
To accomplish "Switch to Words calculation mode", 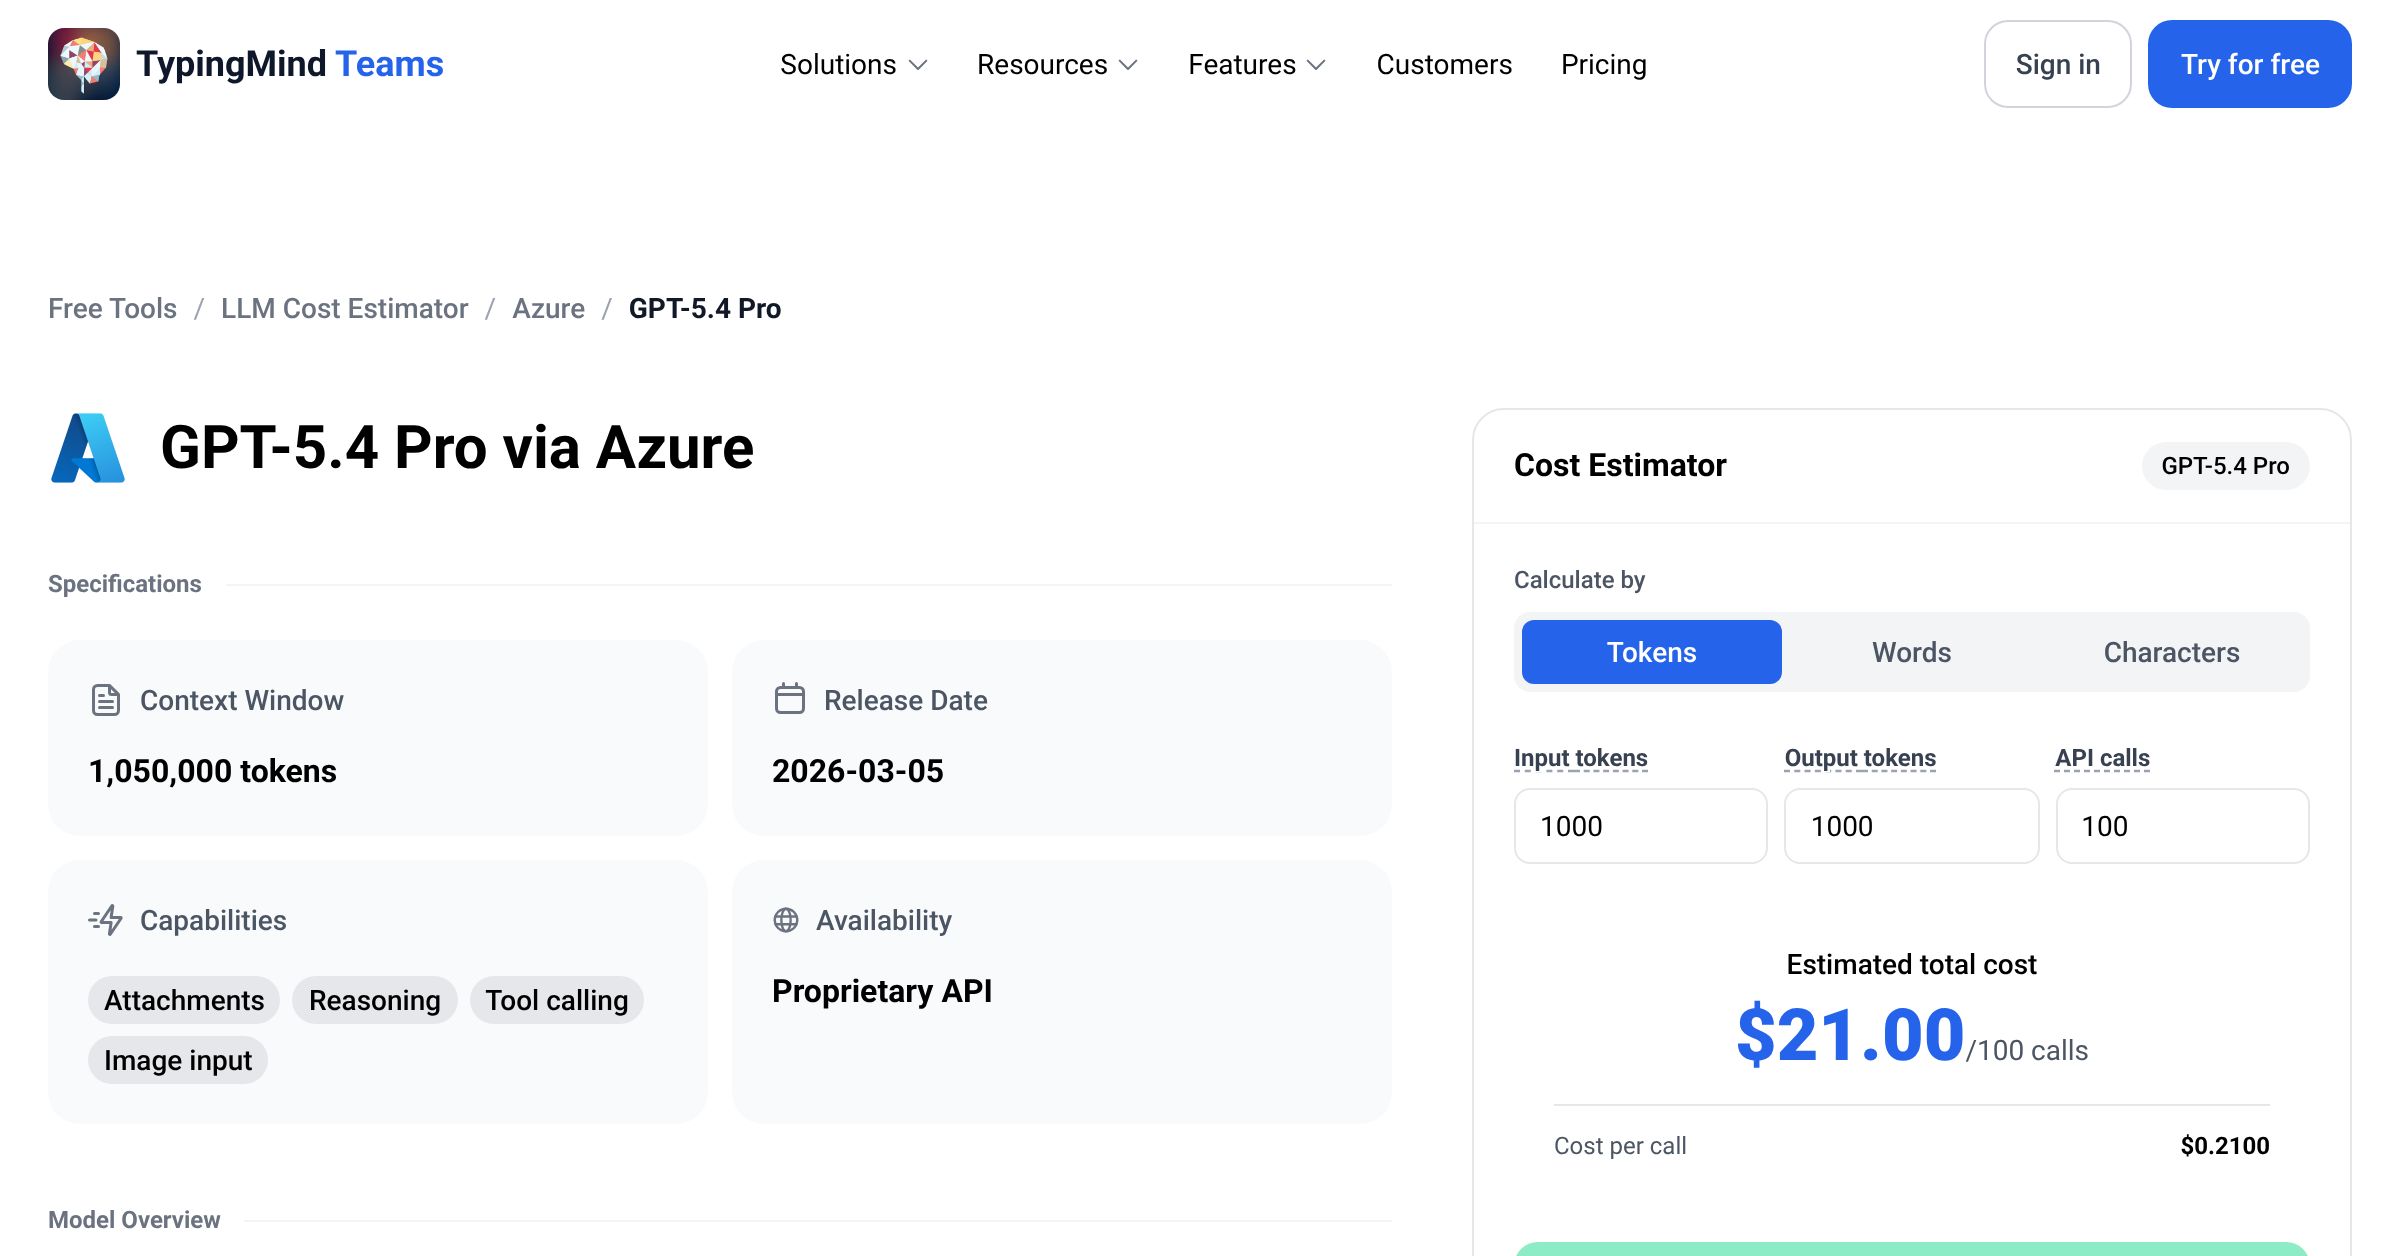I will click(x=1912, y=652).
